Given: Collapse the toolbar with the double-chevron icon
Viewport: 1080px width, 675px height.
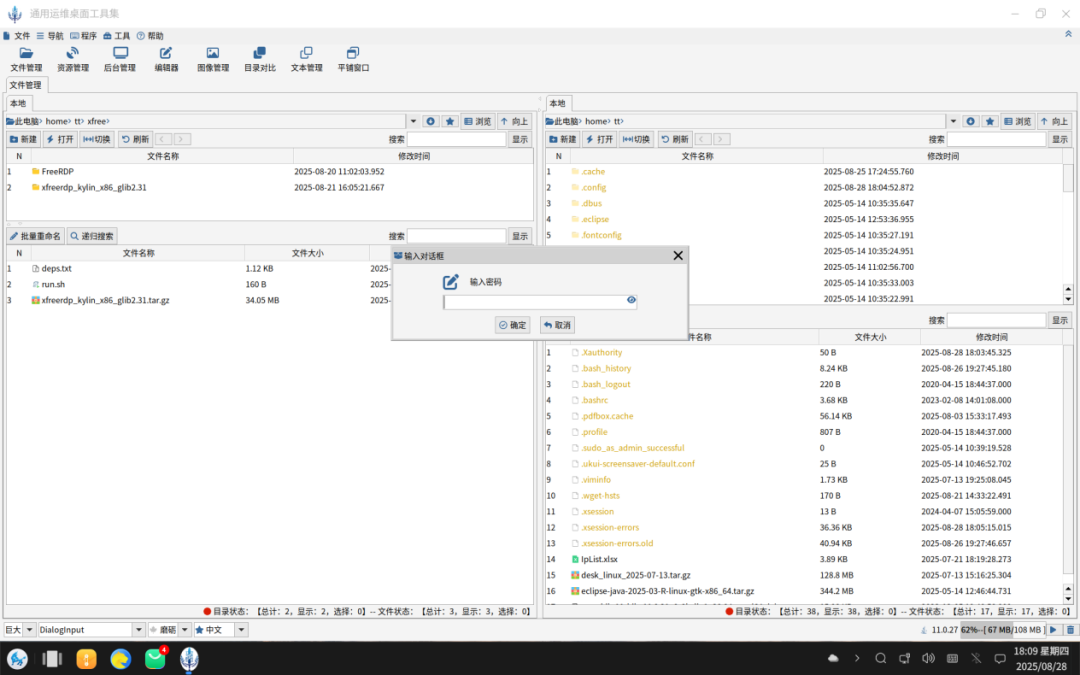Looking at the screenshot, I should click(1068, 34).
